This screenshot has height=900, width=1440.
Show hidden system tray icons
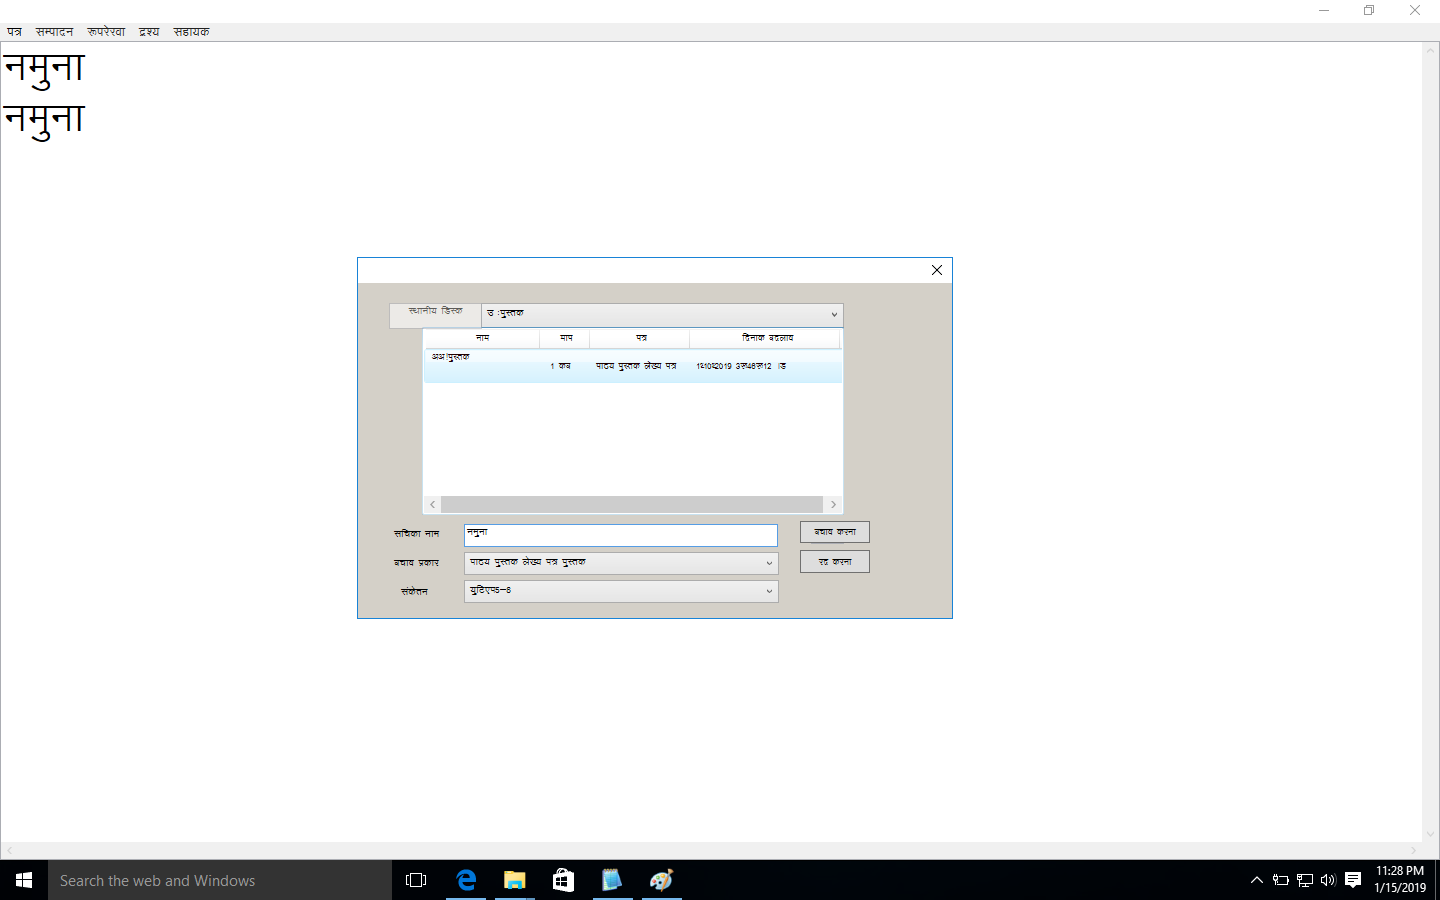[x=1257, y=880]
